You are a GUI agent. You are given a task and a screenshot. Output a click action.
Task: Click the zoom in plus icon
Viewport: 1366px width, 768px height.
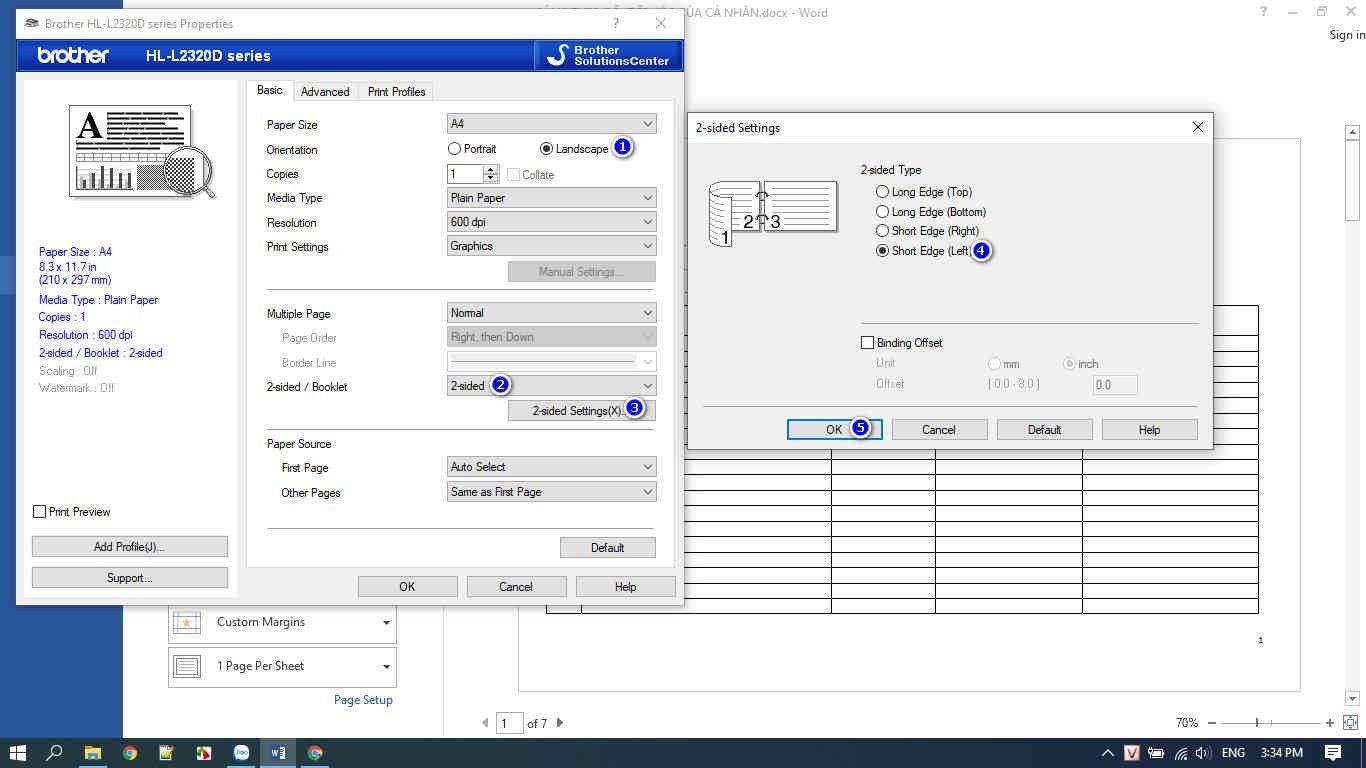(x=1329, y=723)
